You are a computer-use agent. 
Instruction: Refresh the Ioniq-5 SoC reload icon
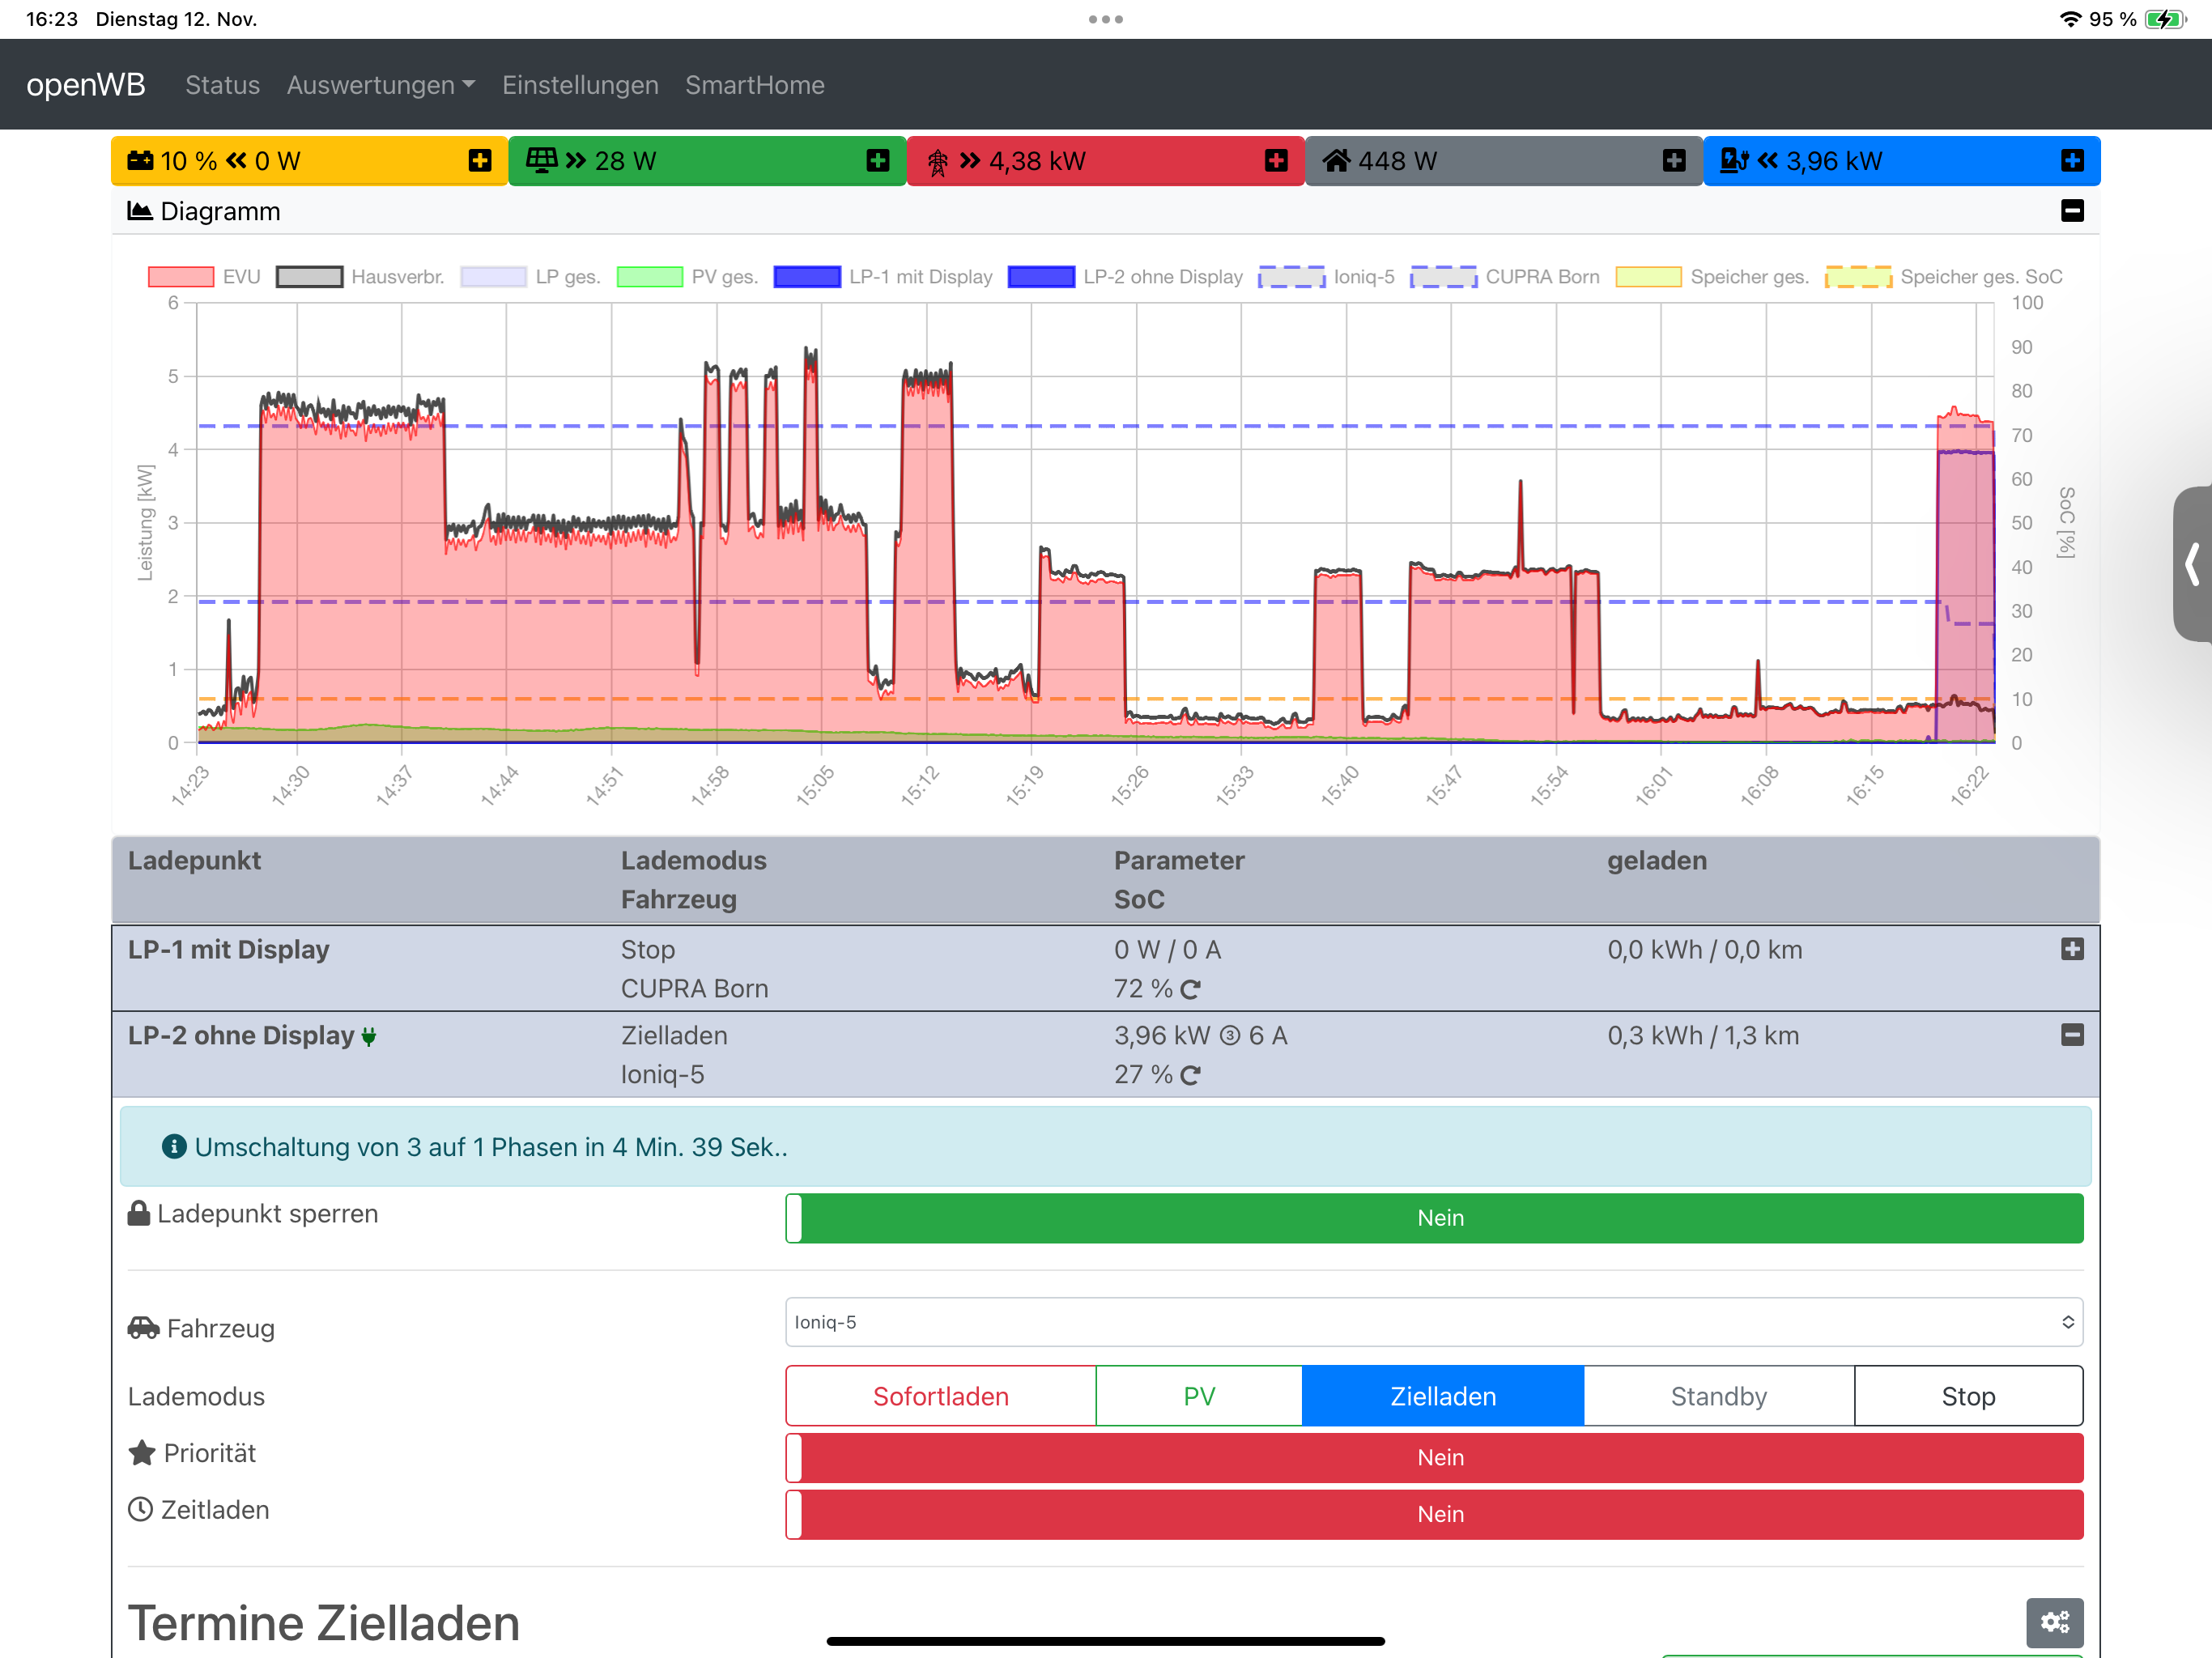tap(1190, 1076)
